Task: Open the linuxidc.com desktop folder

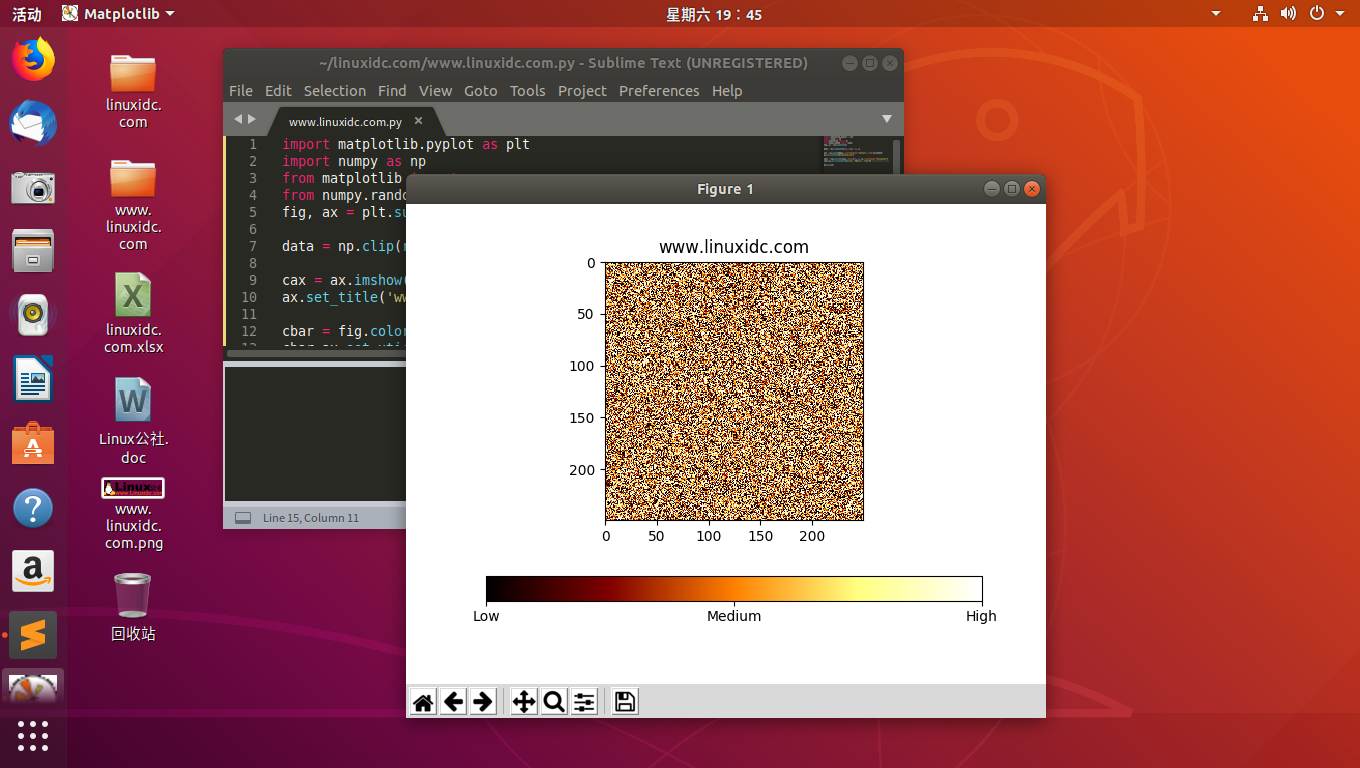Action: (x=133, y=90)
